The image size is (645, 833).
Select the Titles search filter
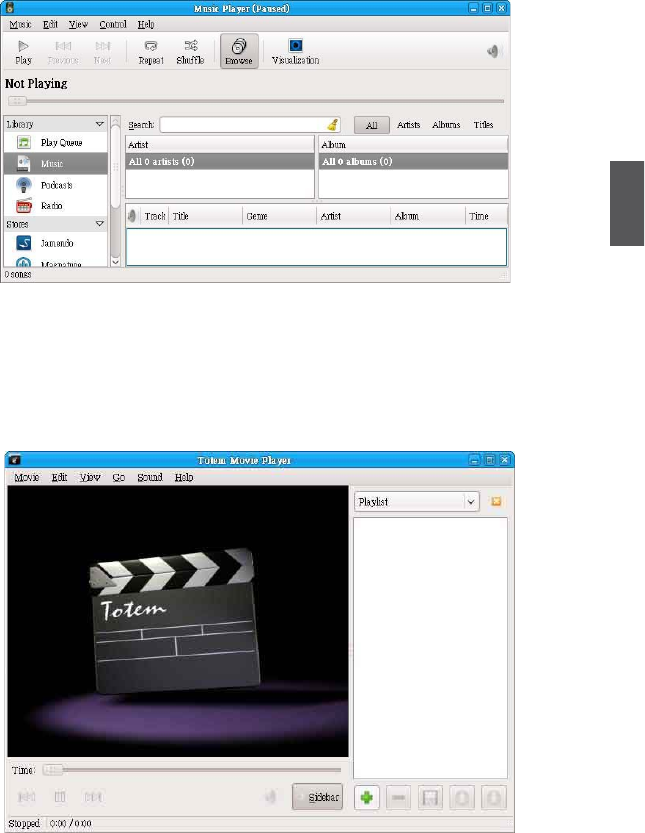483,125
